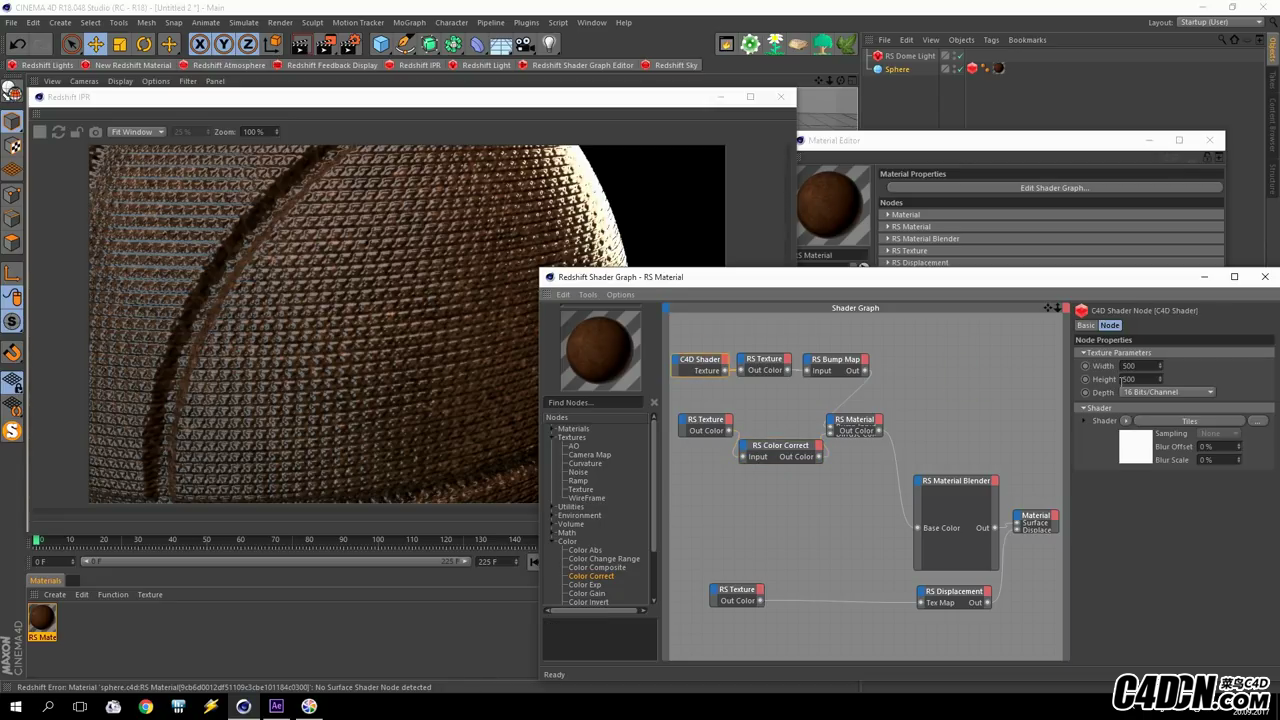The image size is (1280, 720).
Task: Add a Cube primitive object
Action: tap(381, 44)
